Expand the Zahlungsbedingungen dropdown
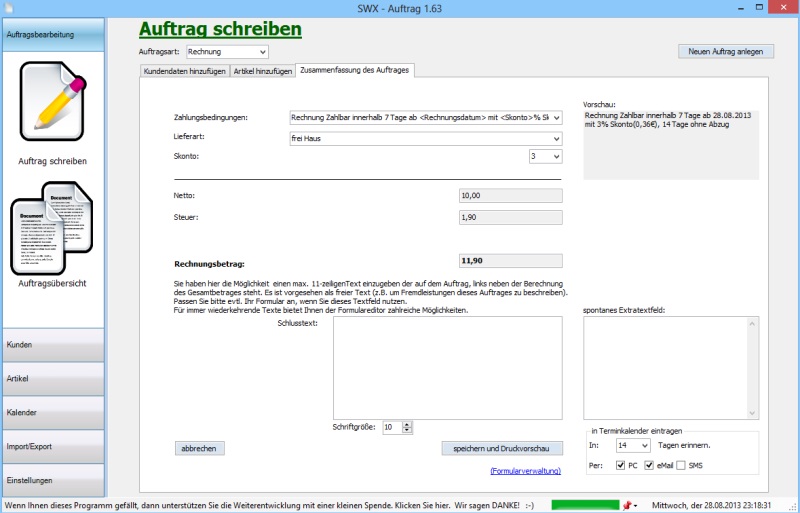The image size is (800, 513). pyautogui.click(x=555, y=117)
